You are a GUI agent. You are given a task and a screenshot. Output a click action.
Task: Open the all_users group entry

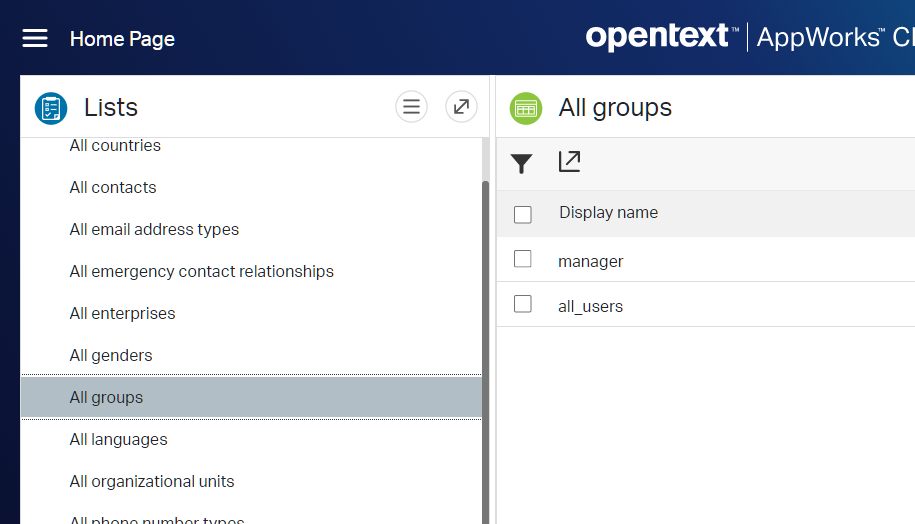click(x=590, y=306)
